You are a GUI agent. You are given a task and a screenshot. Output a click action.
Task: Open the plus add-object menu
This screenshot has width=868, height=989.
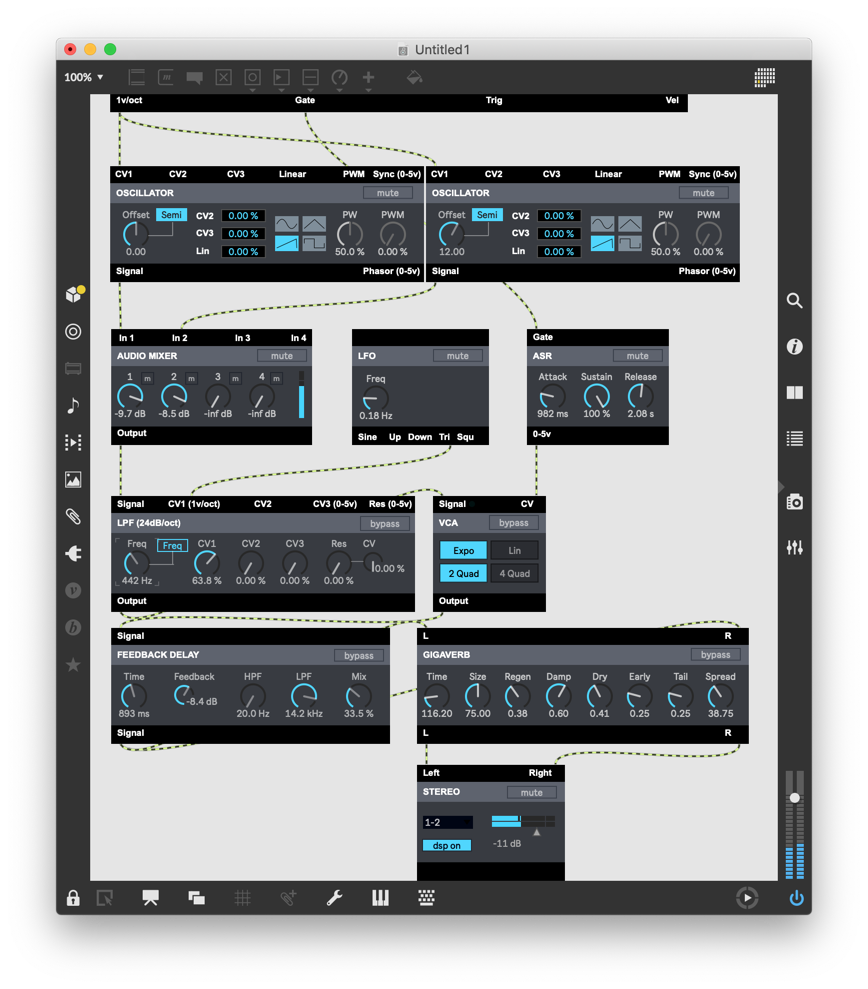coord(368,78)
